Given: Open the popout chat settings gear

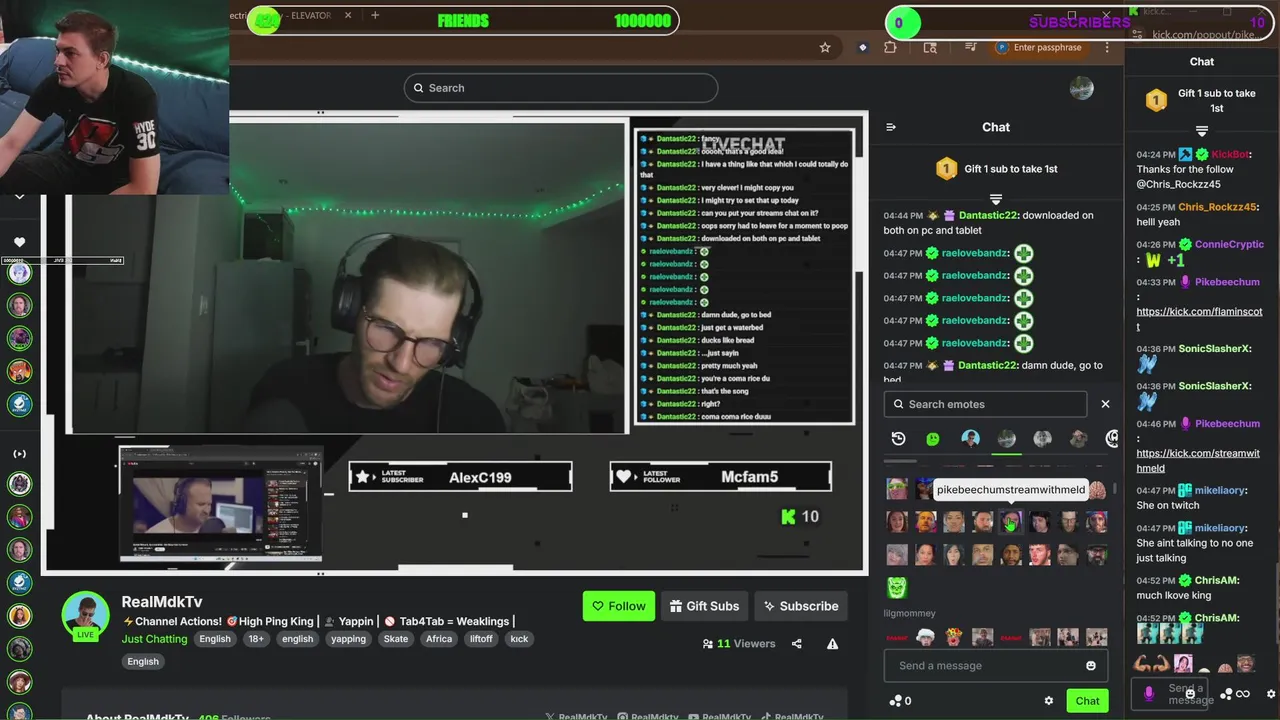Looking at the screenshot, I should pos(1271,694).
